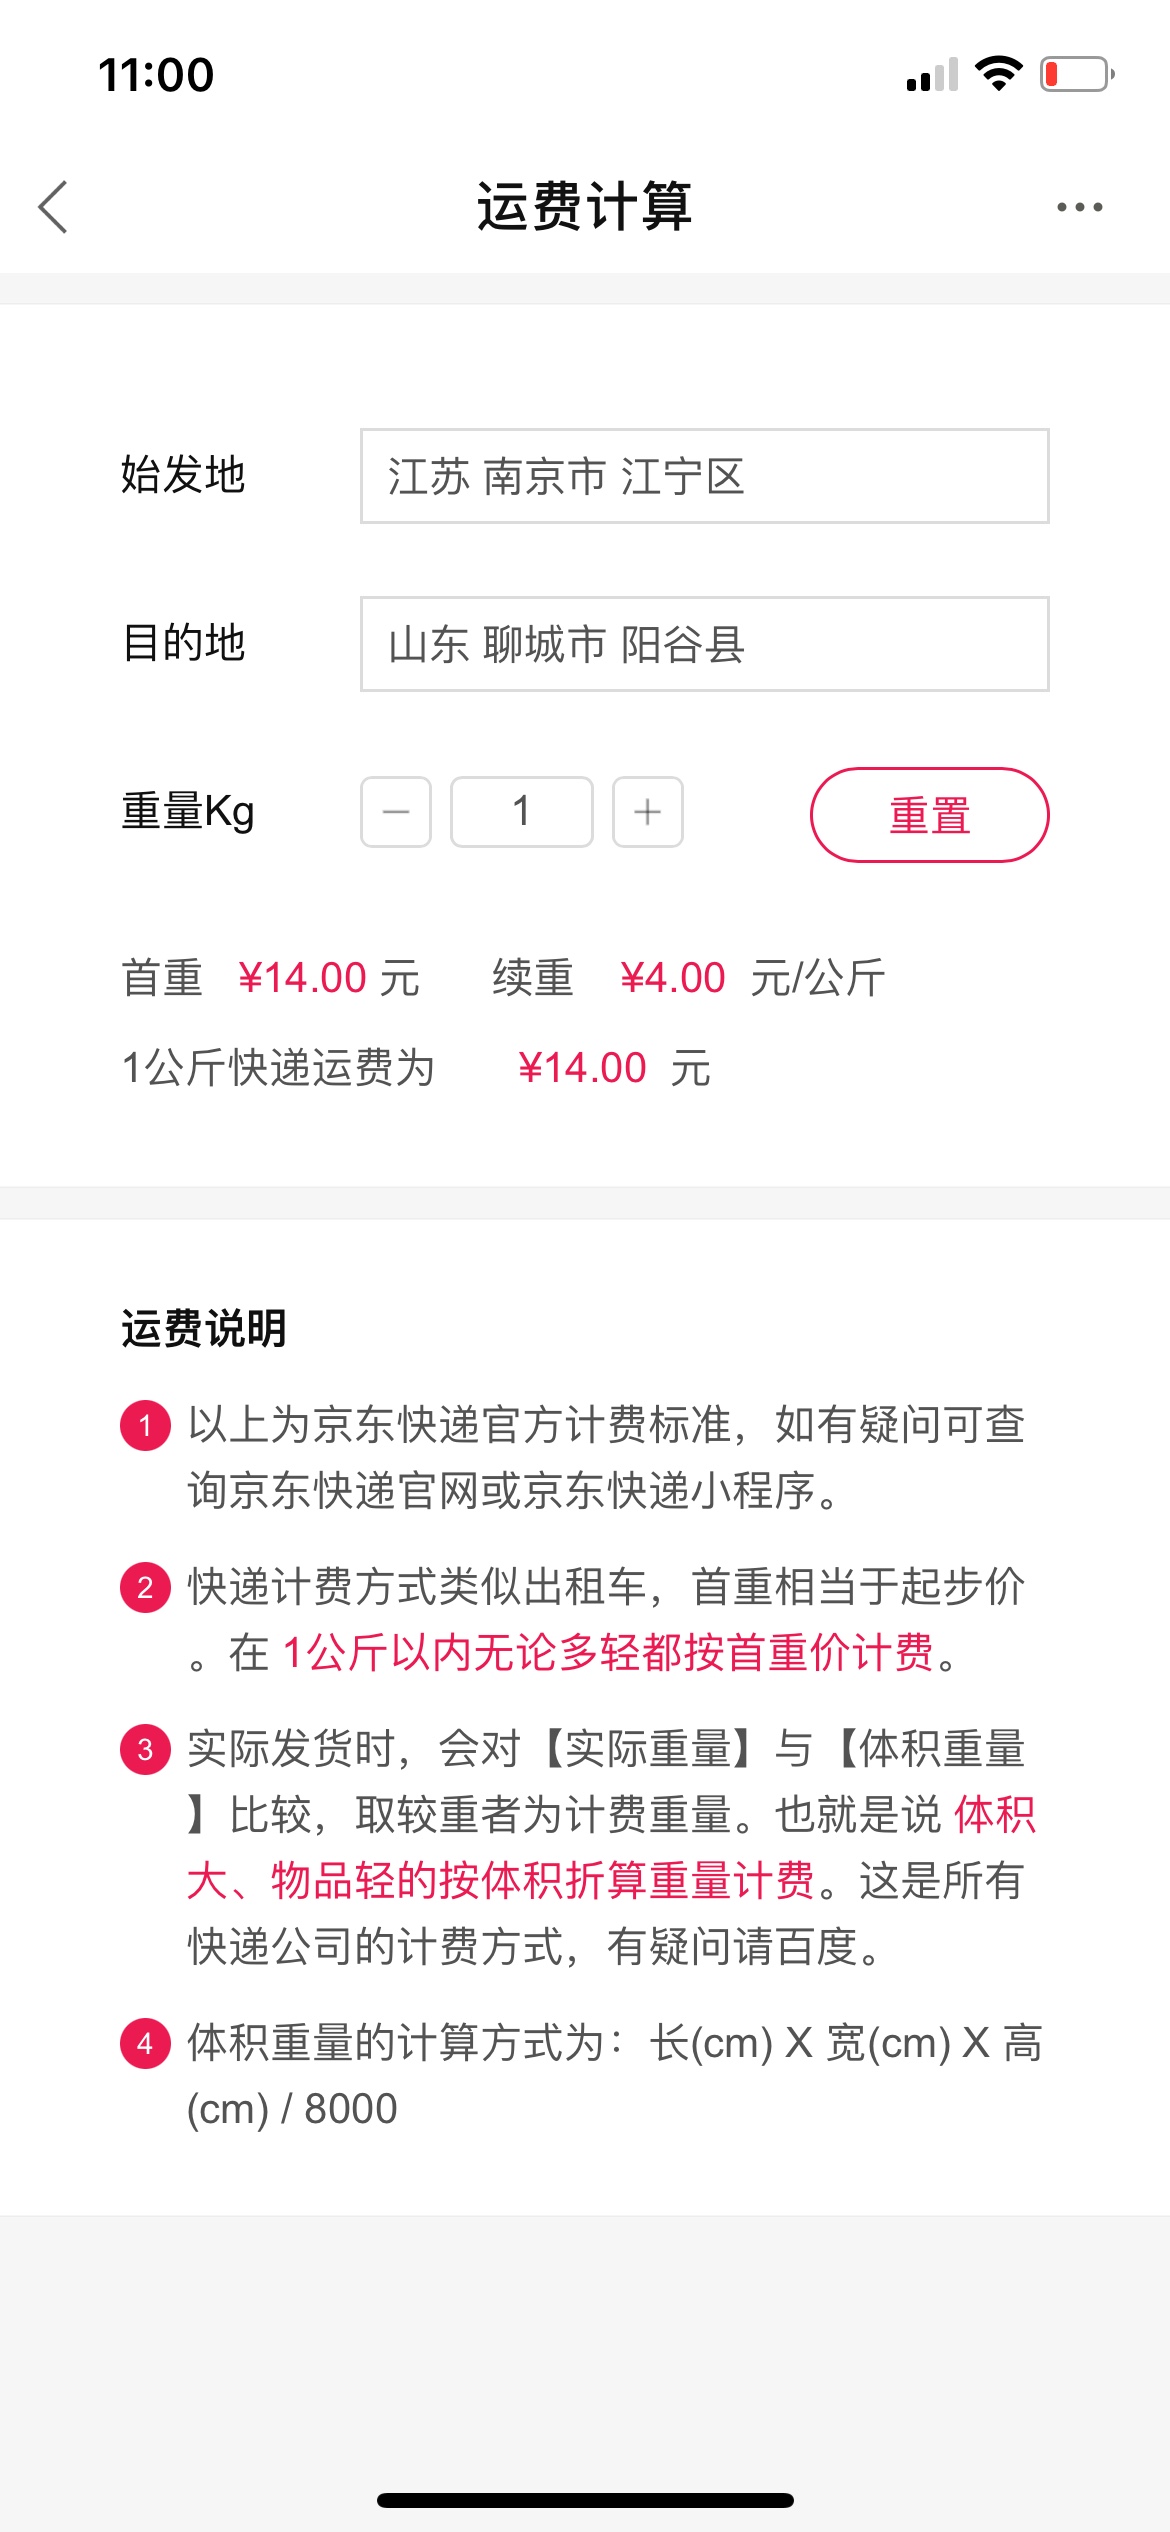
Task: Select the weight quantity input box
Action: pos(522,812)
